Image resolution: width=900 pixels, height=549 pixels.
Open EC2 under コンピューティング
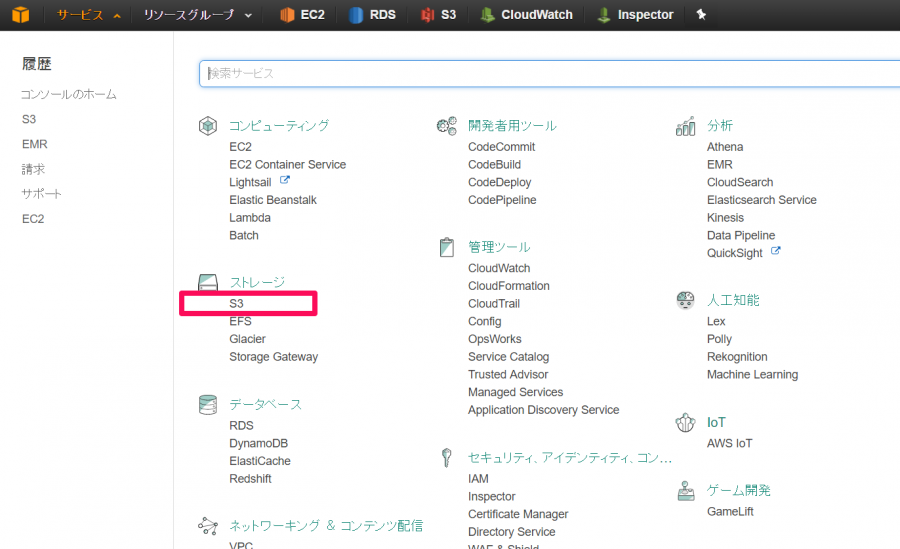[x=240, y=147]
